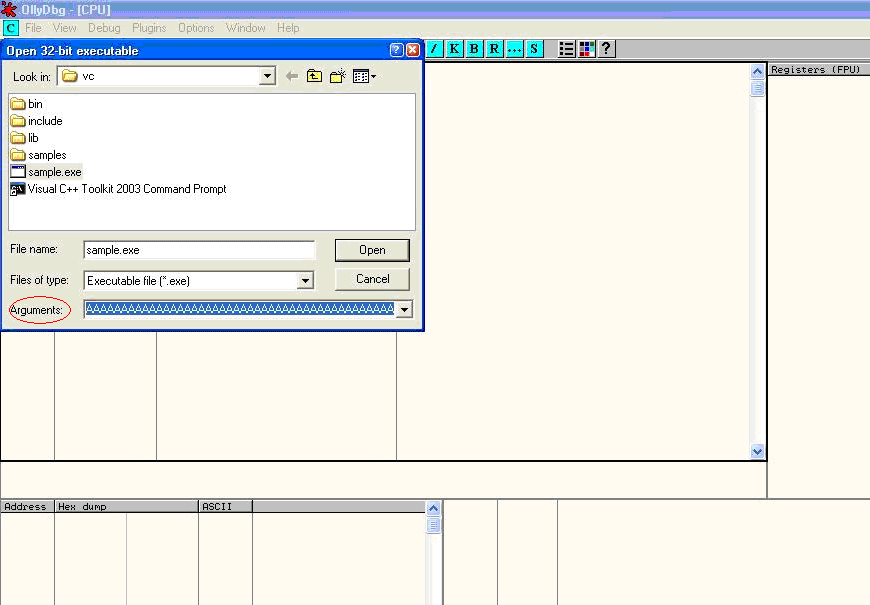Select the sample.exe file
The height and width of the screenshot is (605, 870).
(46, 172)
